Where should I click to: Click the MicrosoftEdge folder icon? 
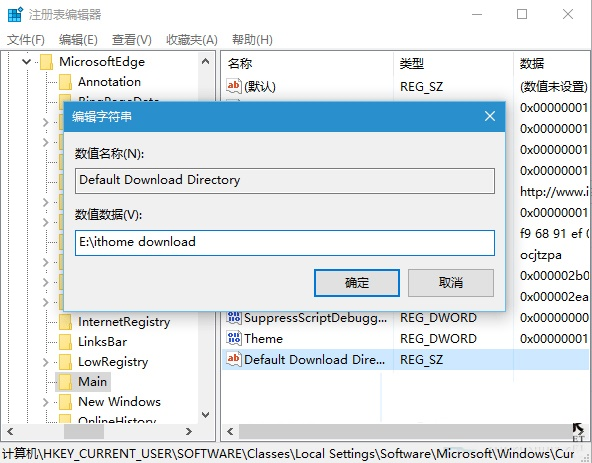[47, 62]
